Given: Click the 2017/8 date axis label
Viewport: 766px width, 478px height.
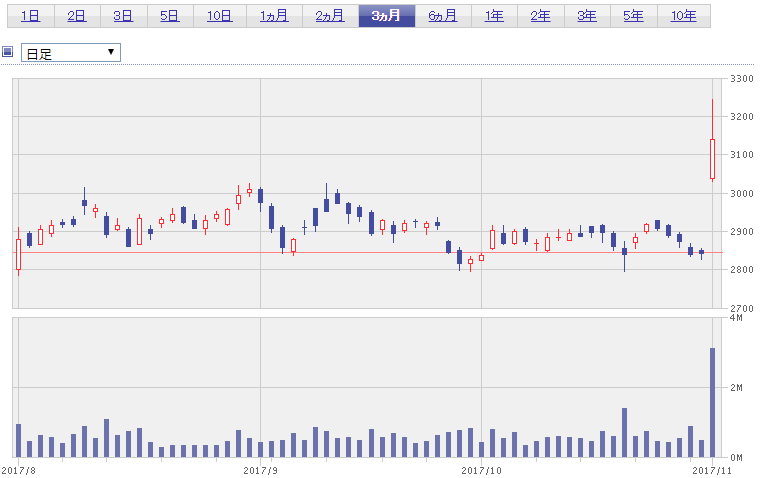Looking at the screenshot, I should (19, 471).
